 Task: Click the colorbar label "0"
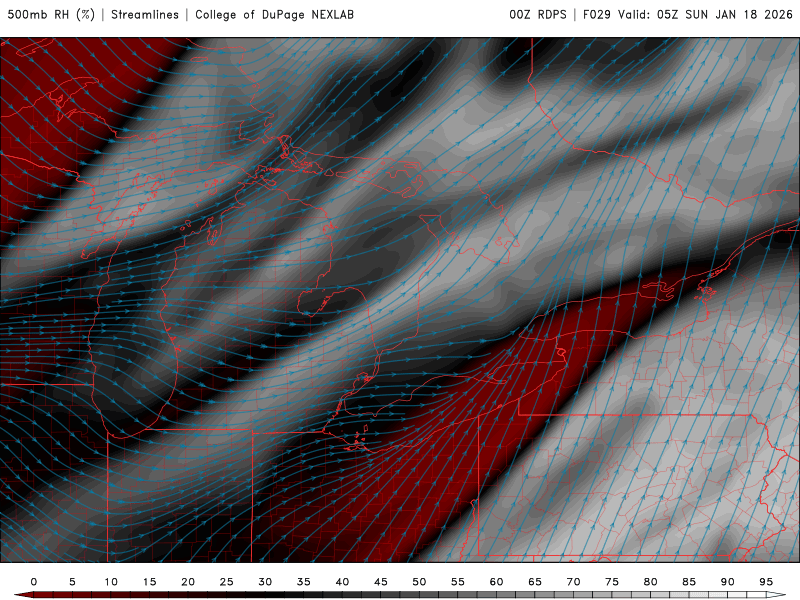point(34,582)
